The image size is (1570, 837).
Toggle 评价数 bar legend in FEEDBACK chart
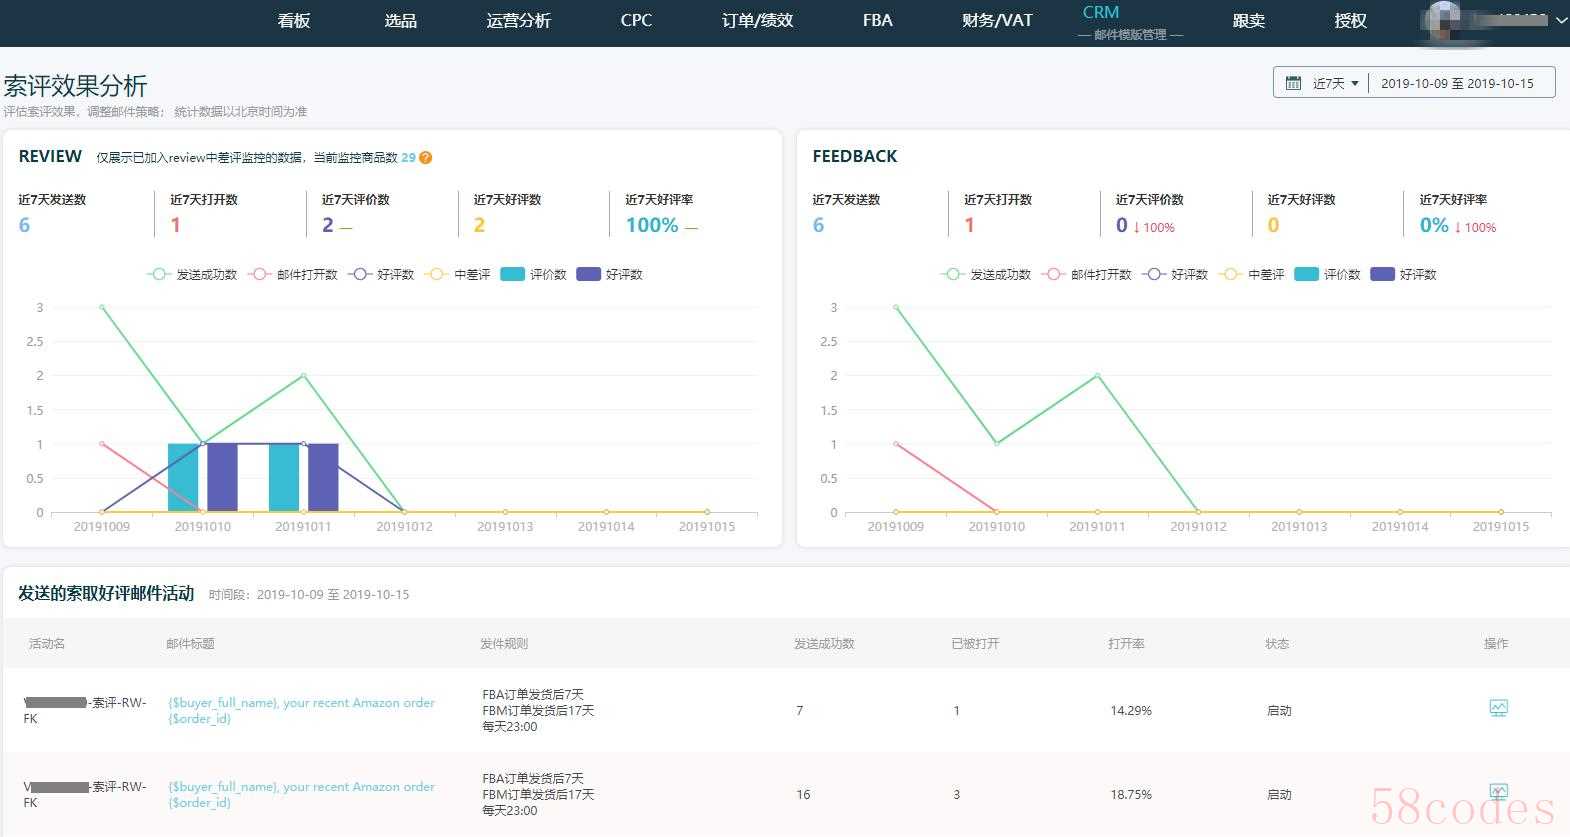[1327, 274]
